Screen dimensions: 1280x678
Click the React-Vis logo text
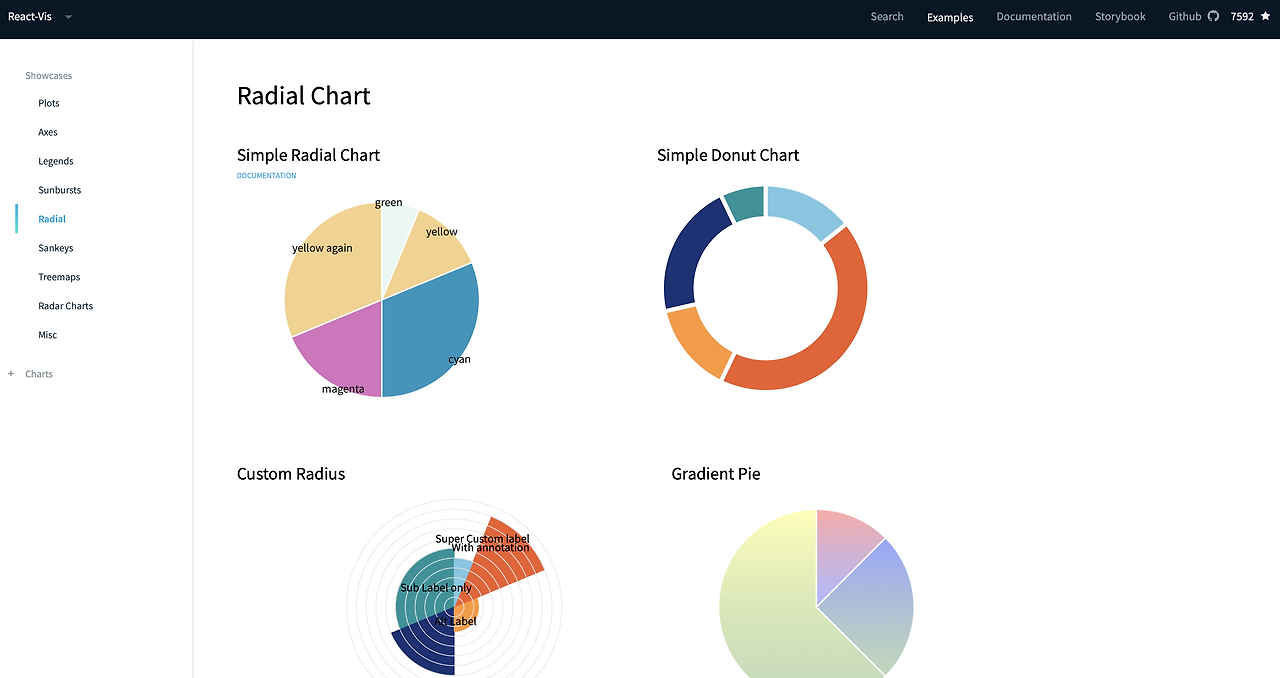coord(28,17)
